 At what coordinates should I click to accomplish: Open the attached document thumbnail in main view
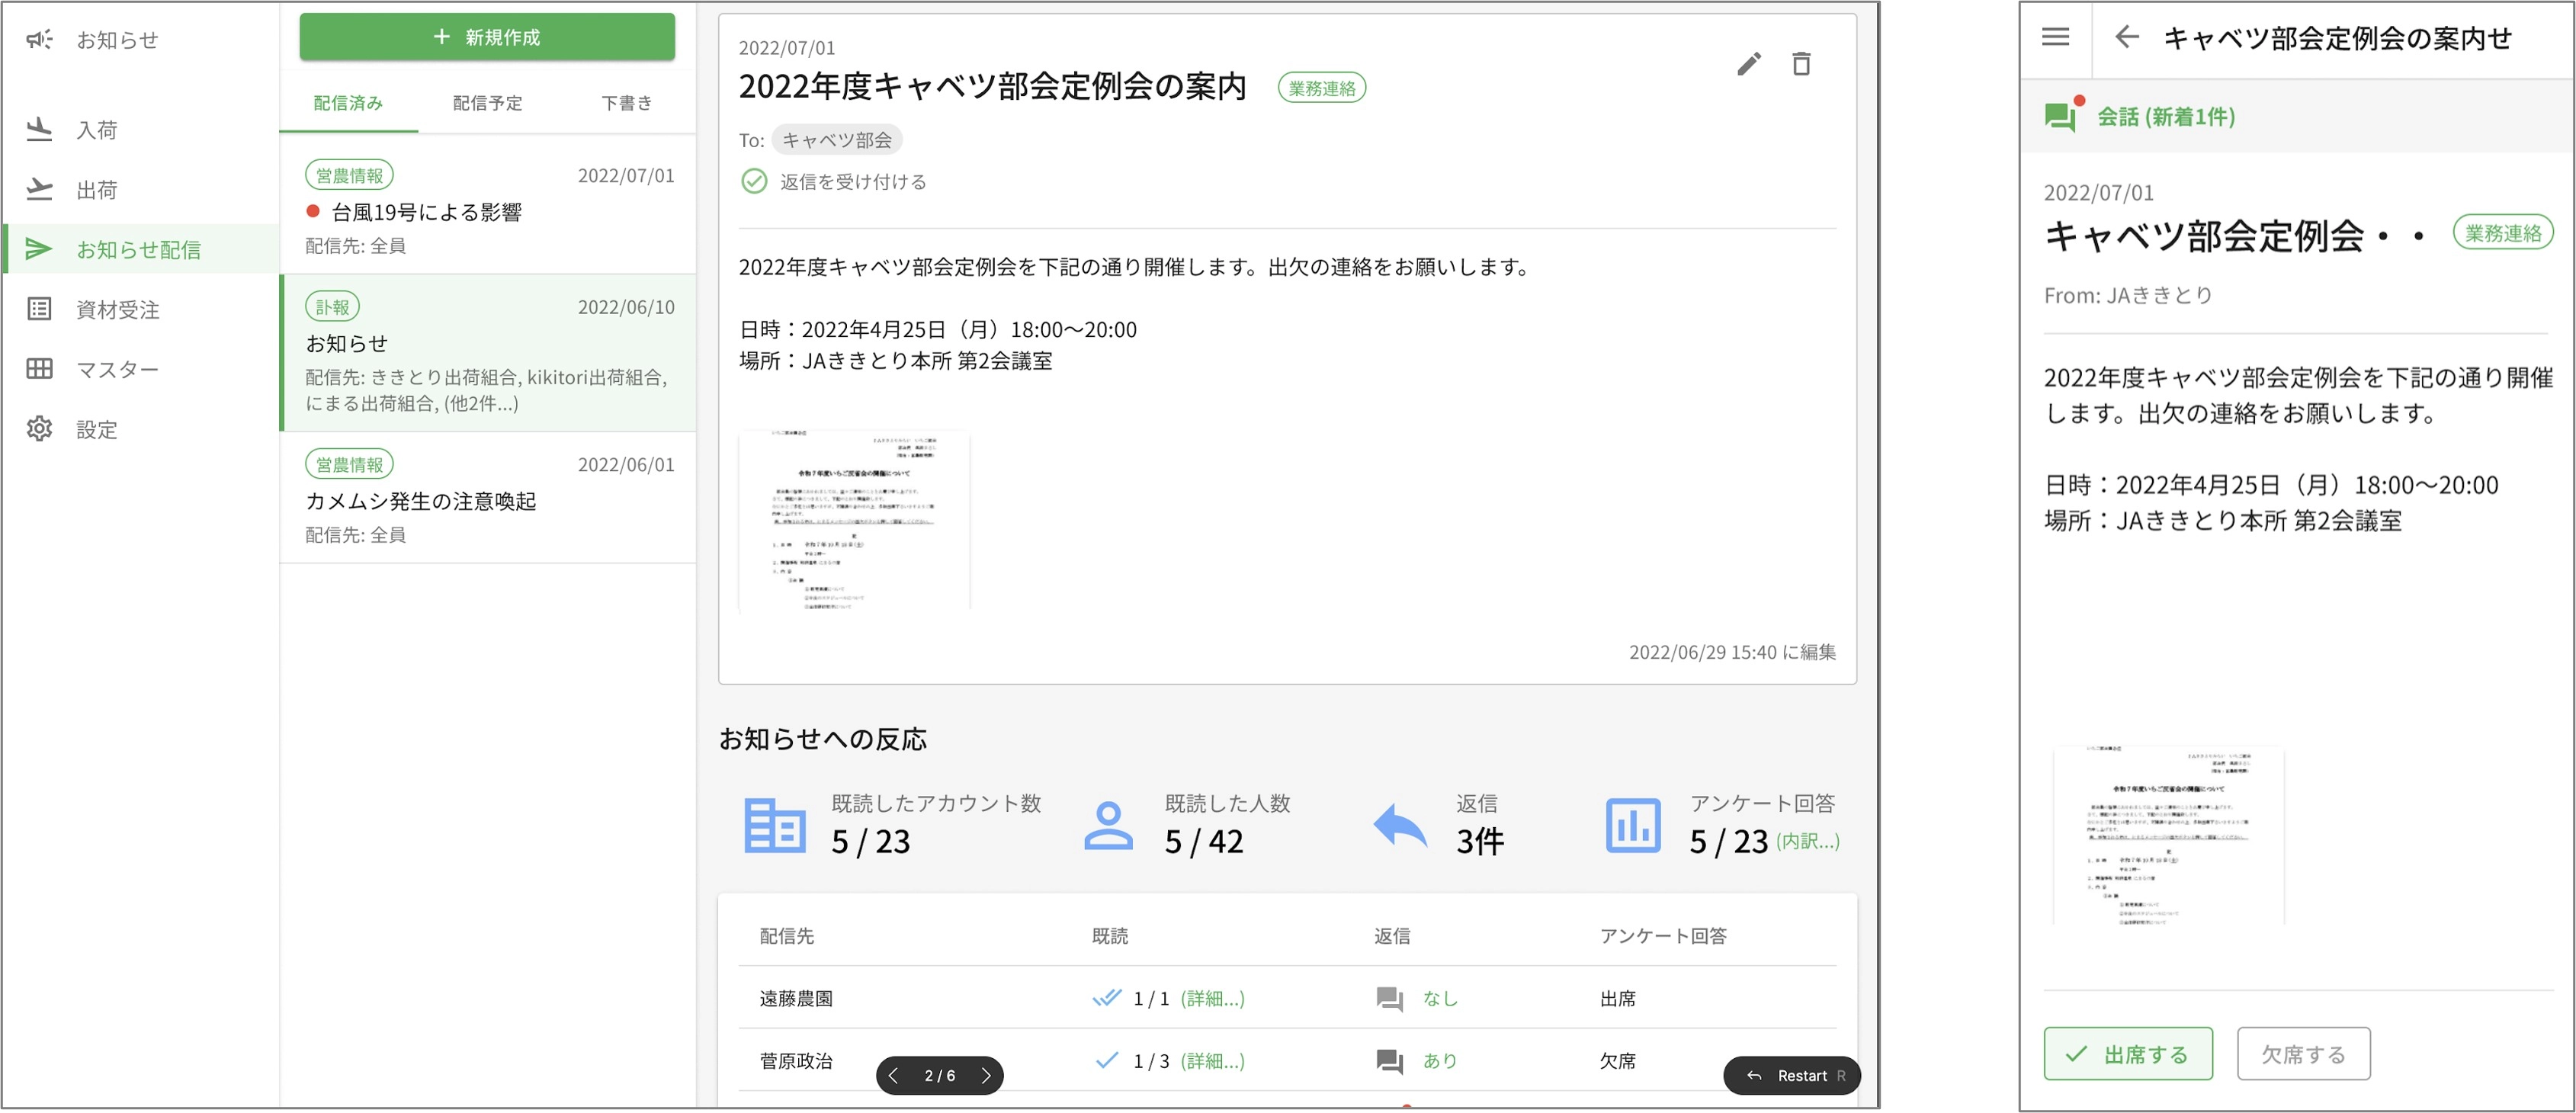[854, 520]
